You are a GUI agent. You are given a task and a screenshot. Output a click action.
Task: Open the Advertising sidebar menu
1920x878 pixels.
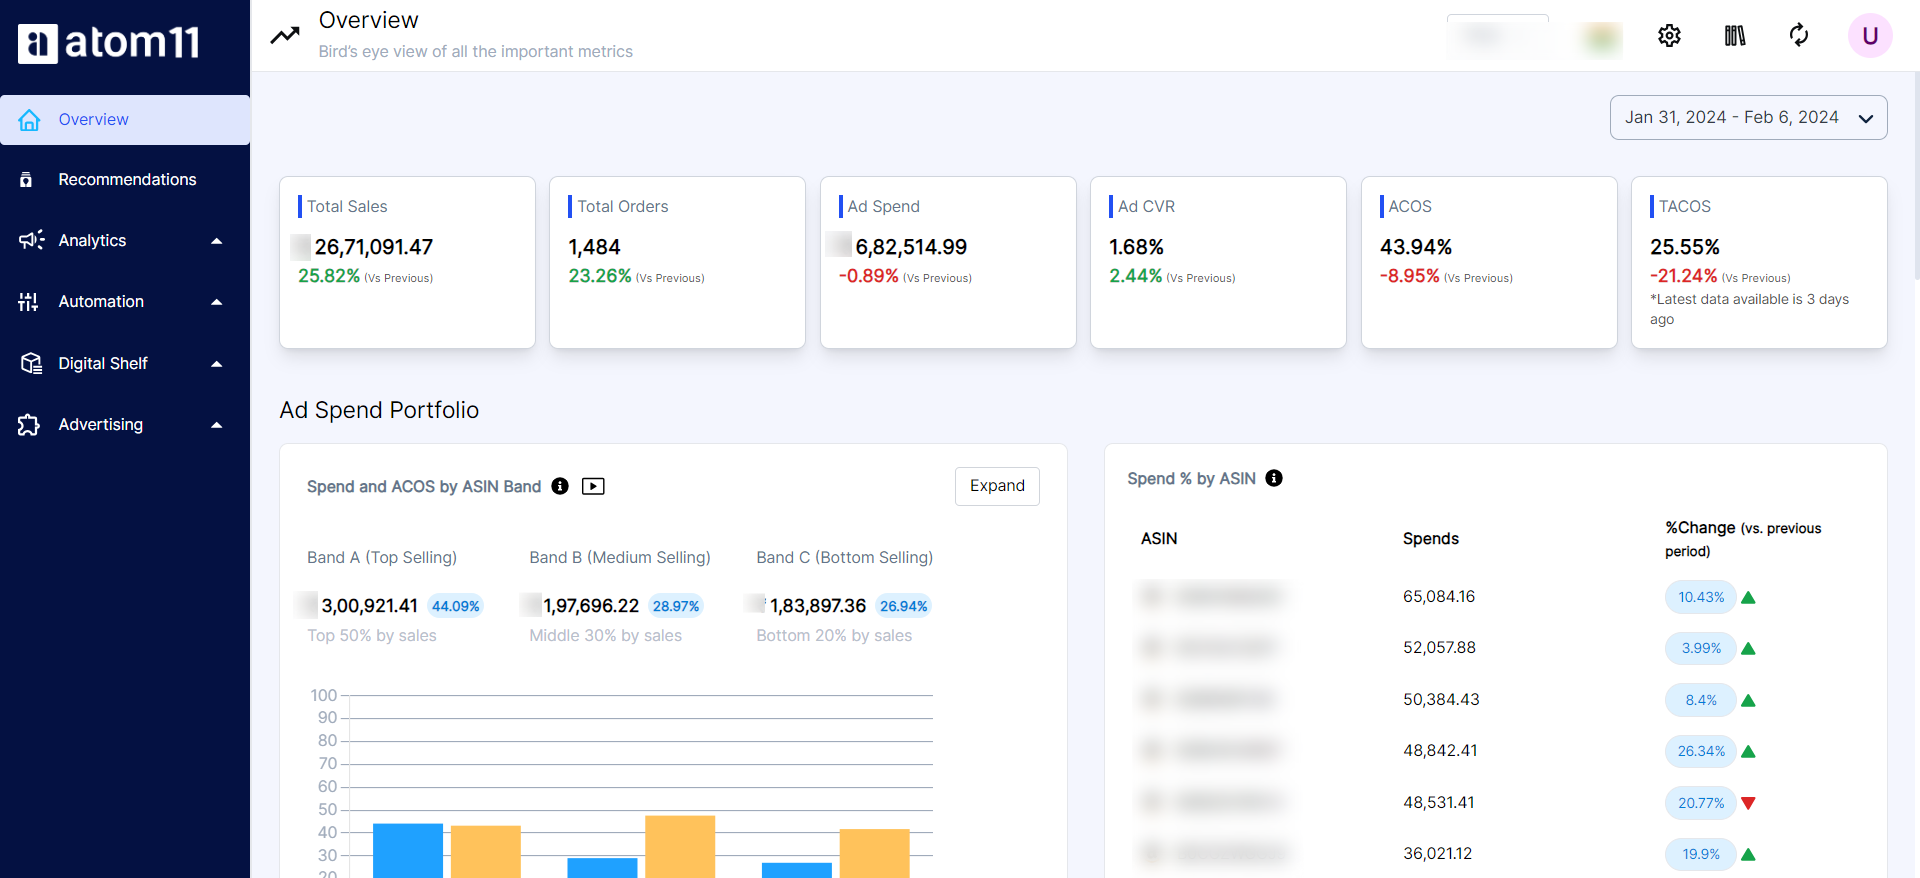pyautogui.click(x=100, y=425)
